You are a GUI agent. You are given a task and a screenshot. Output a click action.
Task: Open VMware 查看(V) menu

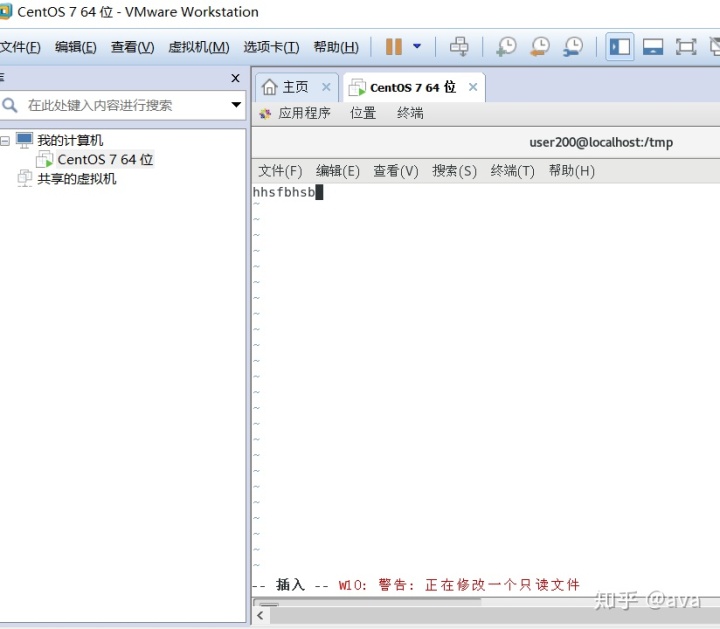[132, 47]
